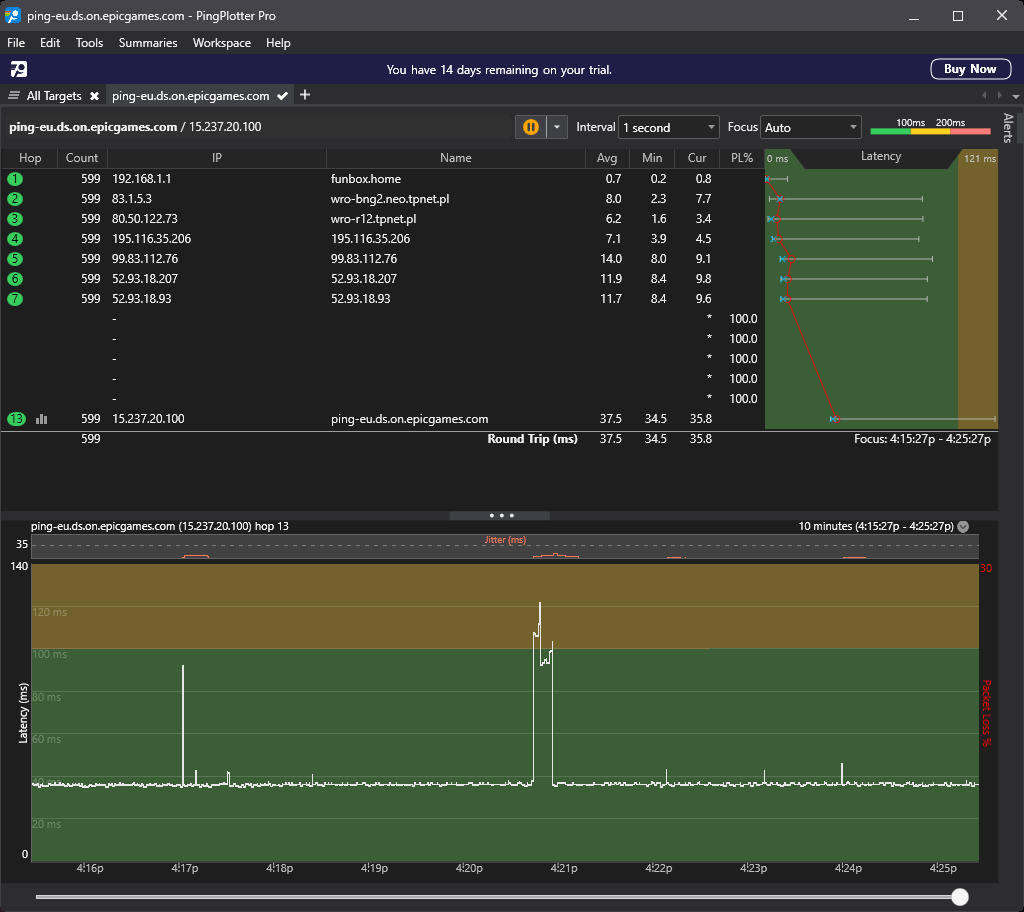1024x912 pixels.
Task: Select hop 7 green circle icon
Action: click(14, 299)
